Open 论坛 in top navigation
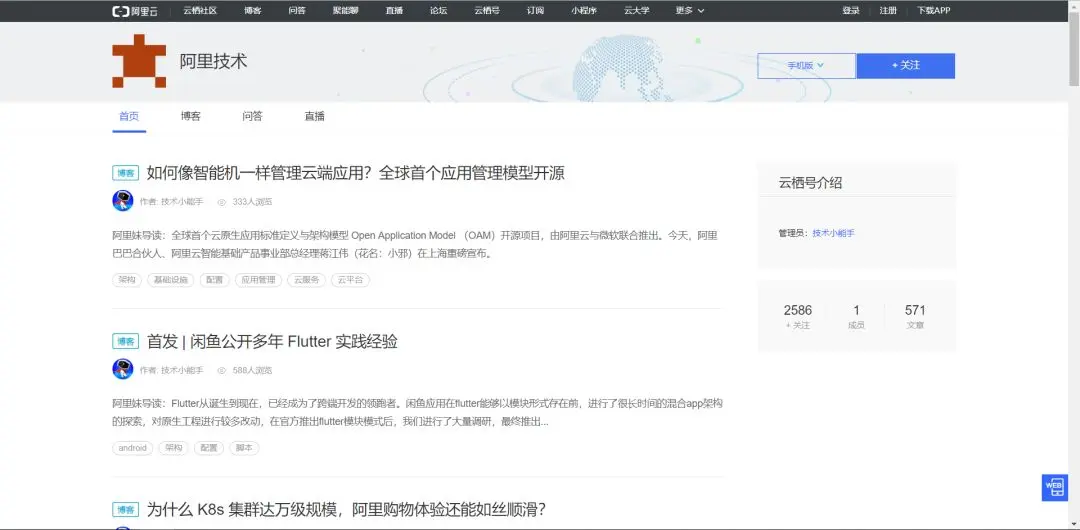Screen dimensions: 1080x530 coord(439,10)
